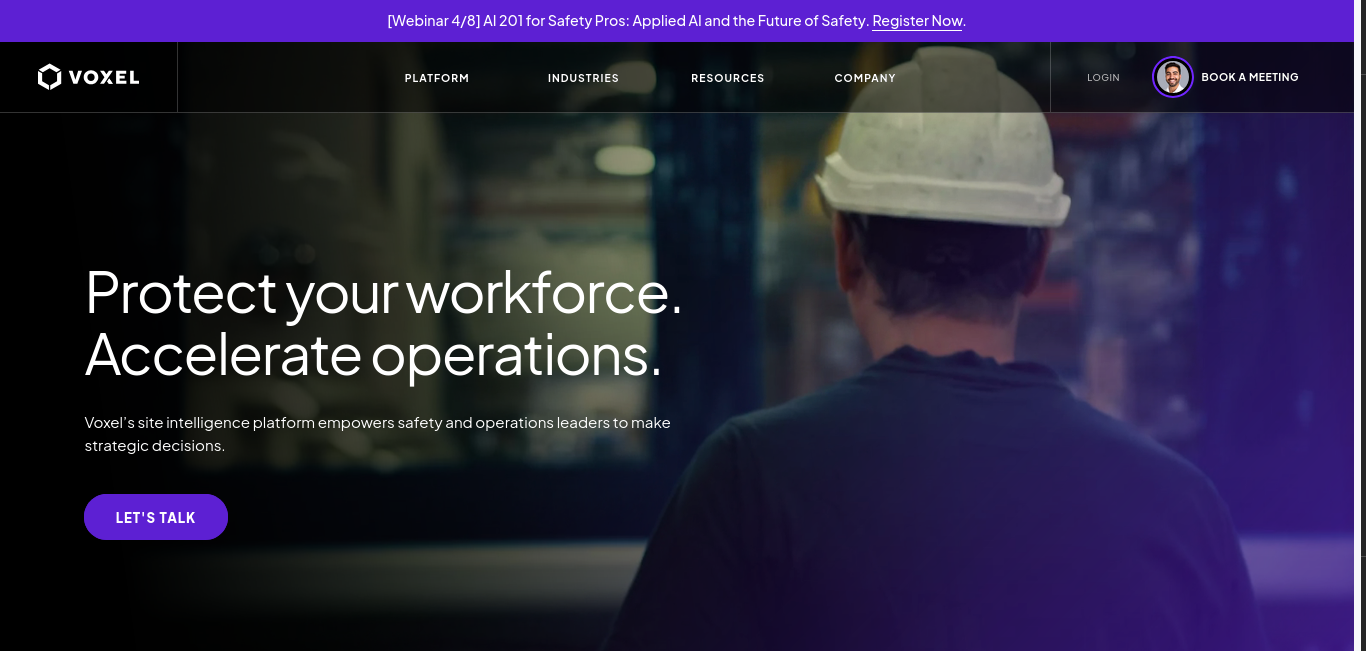Click the site intelligence platform description paragraph
The height and width of the screenshot is (651, 1366).
click(378, 434)
